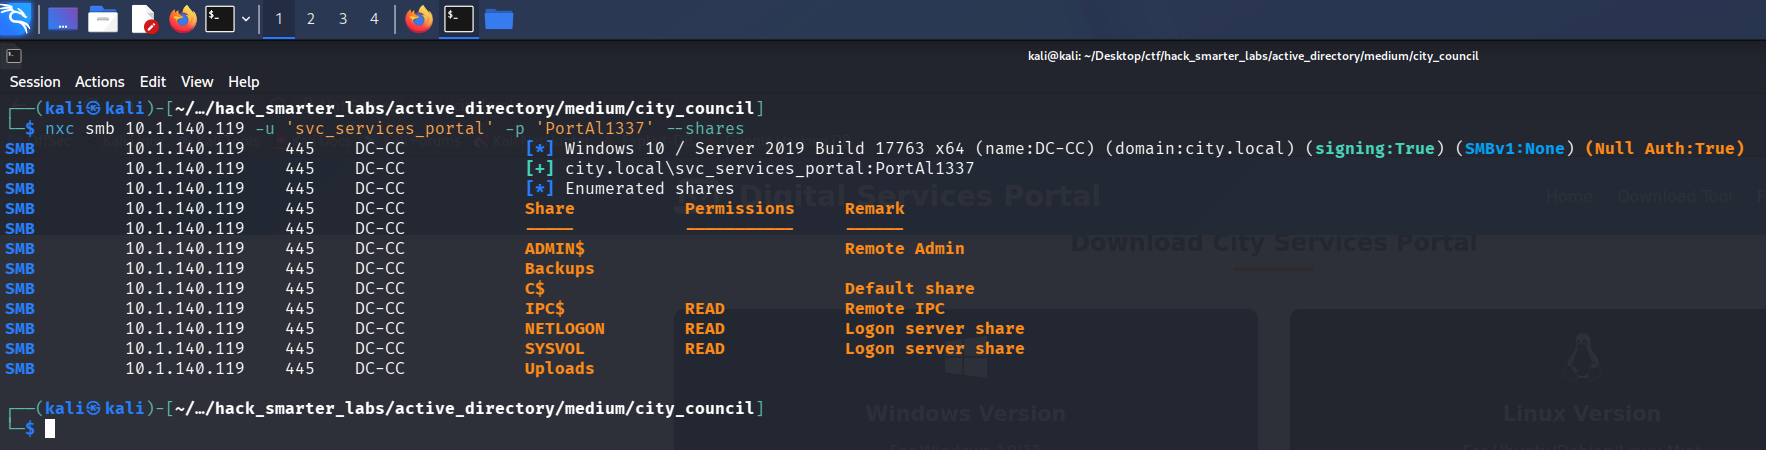Click the 'ADMIN$' share name
Image resolution: width=1766 pixels, height=450 pixels.
click(x=554, y=248)
